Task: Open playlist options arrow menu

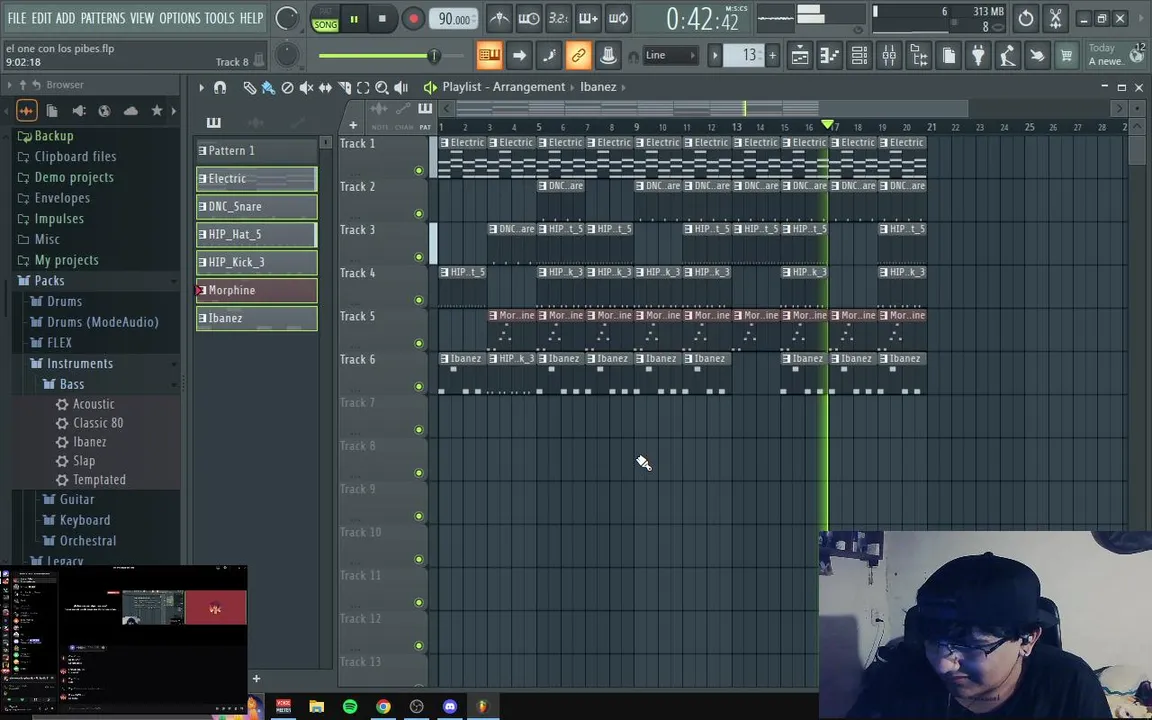Action: [x=201, y=87]
